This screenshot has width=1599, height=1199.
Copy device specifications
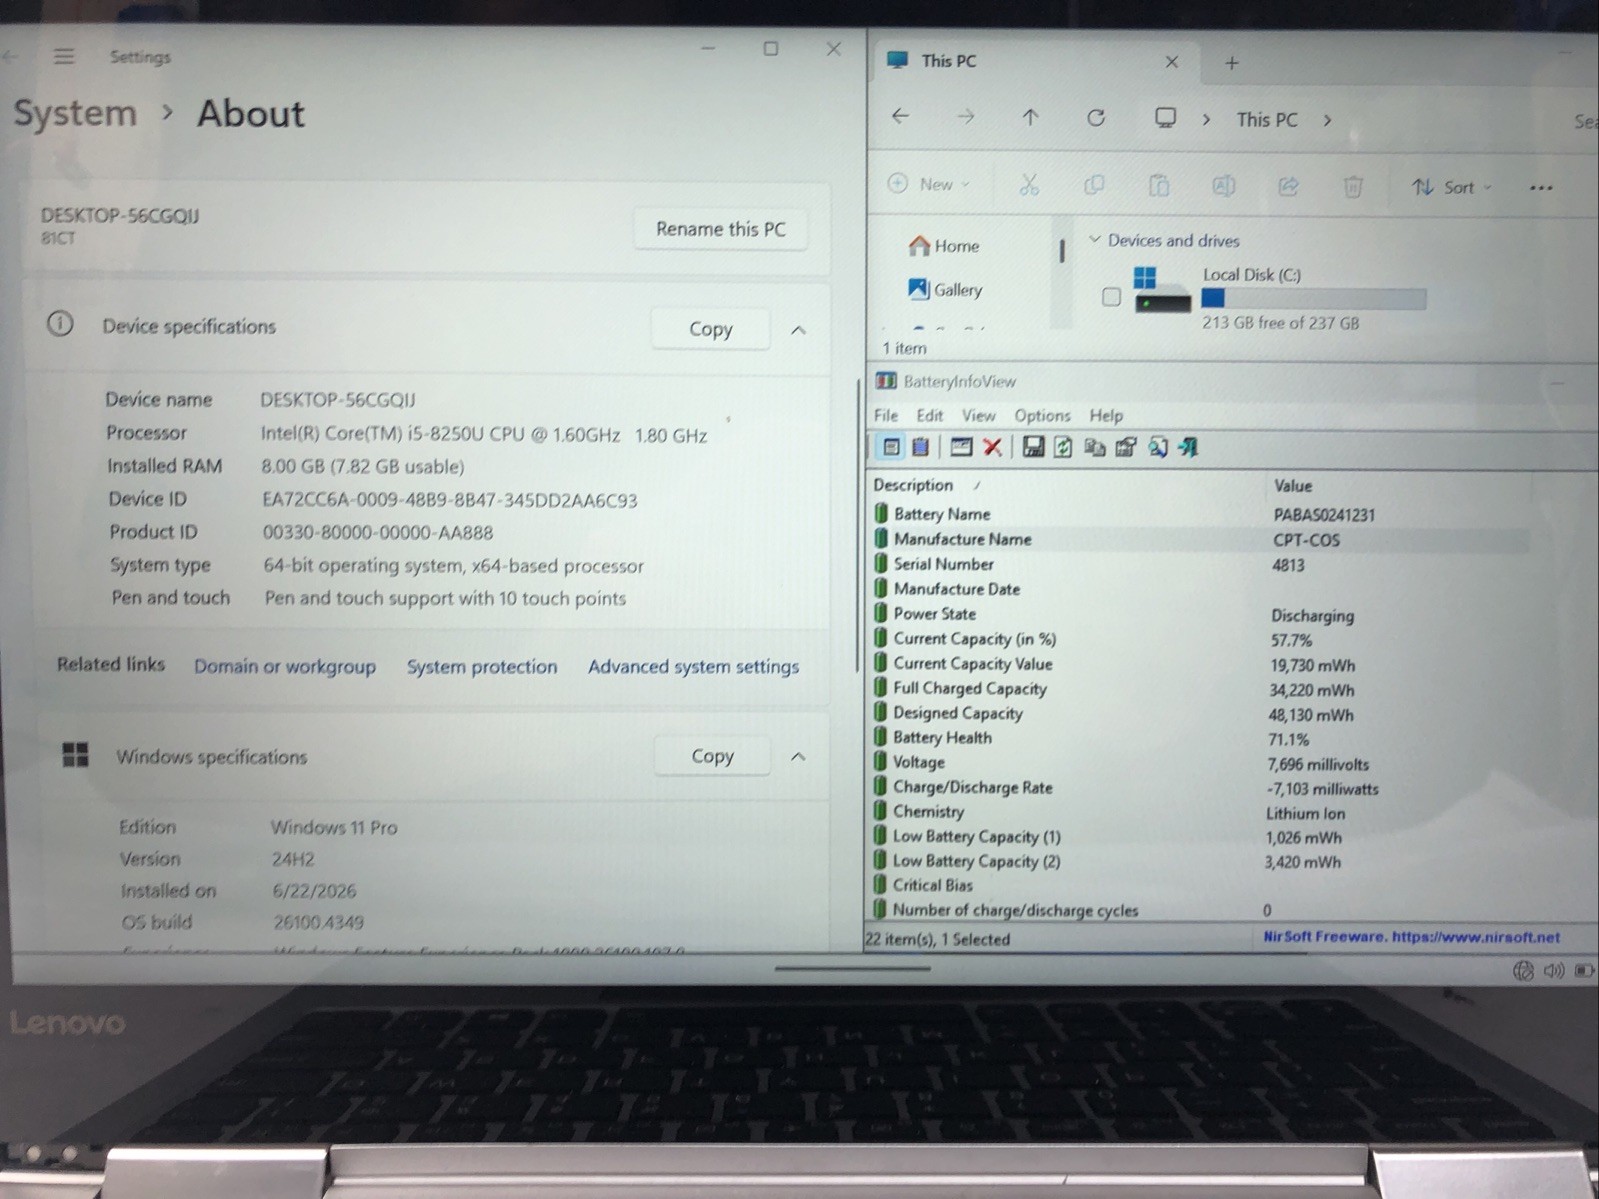[710, 329]
